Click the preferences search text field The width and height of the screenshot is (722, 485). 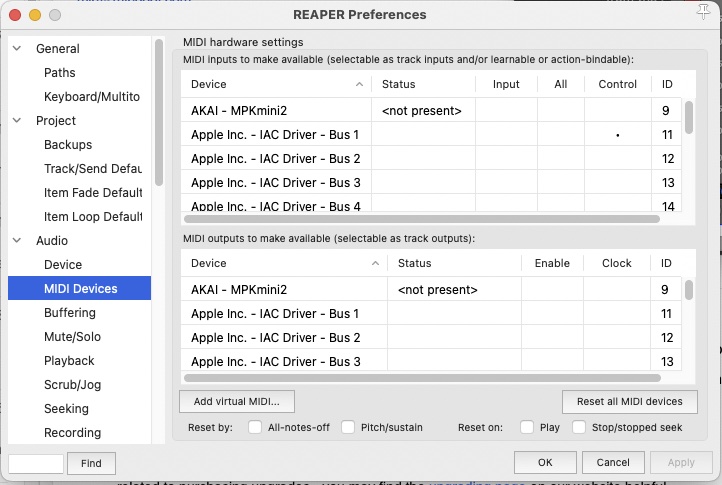35,463
